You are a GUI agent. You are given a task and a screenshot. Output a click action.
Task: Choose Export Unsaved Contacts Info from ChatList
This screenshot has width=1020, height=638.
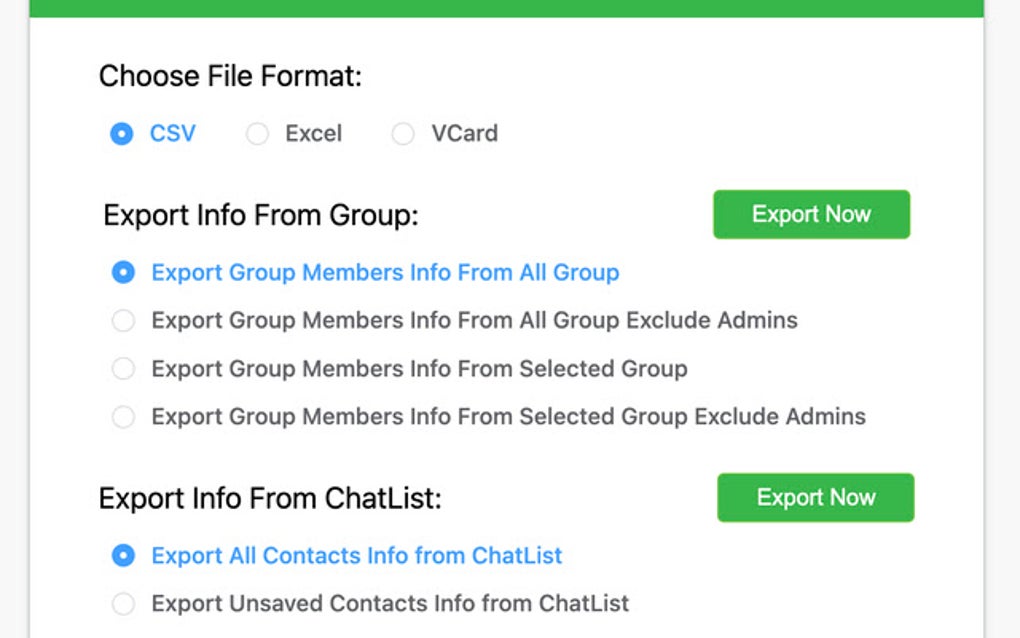pos(123,603)
